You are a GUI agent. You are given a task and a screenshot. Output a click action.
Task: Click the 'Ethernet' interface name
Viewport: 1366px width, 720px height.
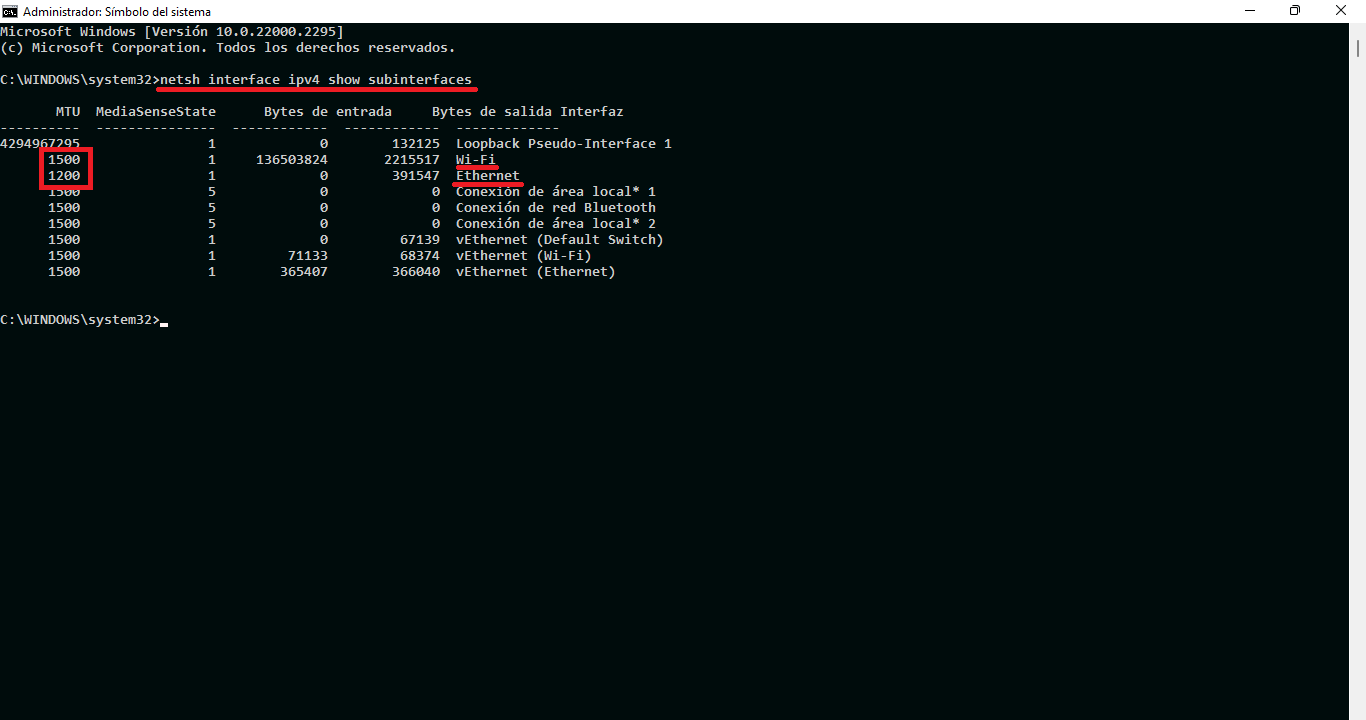click(488, 175)
